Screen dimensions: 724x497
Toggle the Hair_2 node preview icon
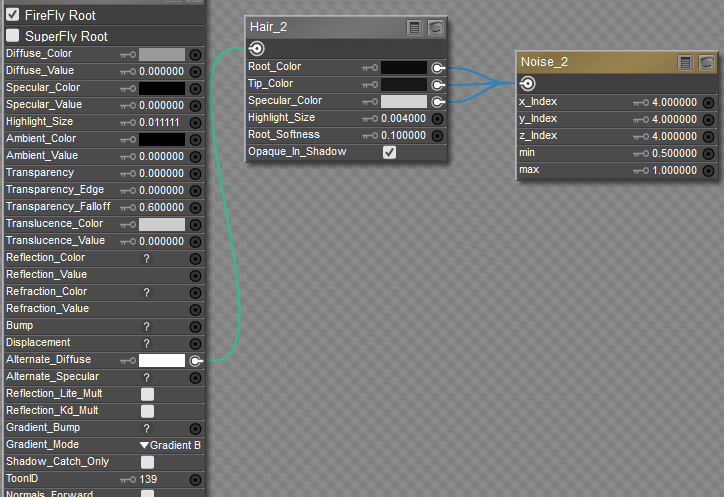435,28
